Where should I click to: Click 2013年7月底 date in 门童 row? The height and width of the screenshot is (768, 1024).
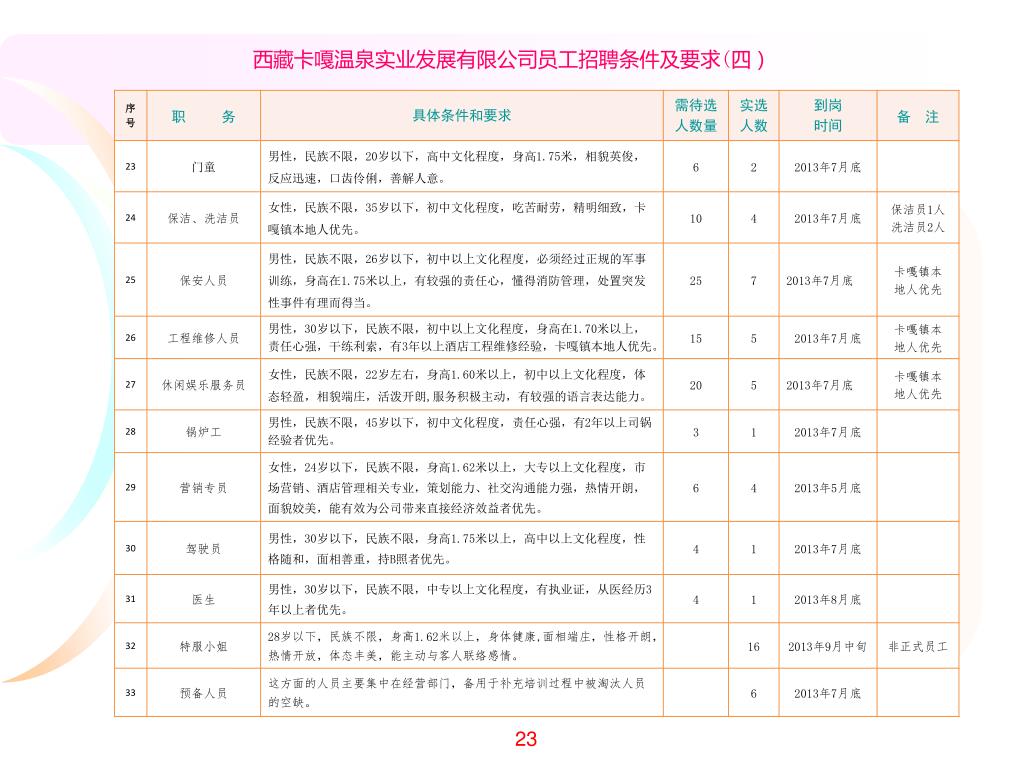(x=827, y=167)
